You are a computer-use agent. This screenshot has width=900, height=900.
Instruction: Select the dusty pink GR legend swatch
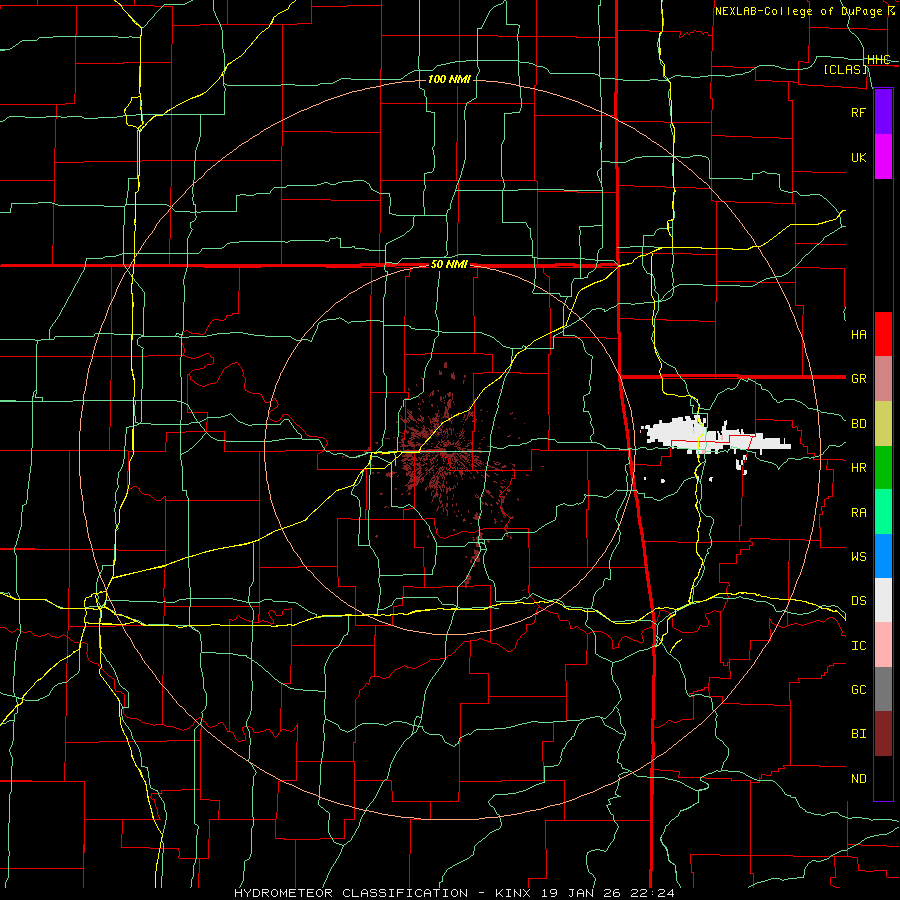883,379
